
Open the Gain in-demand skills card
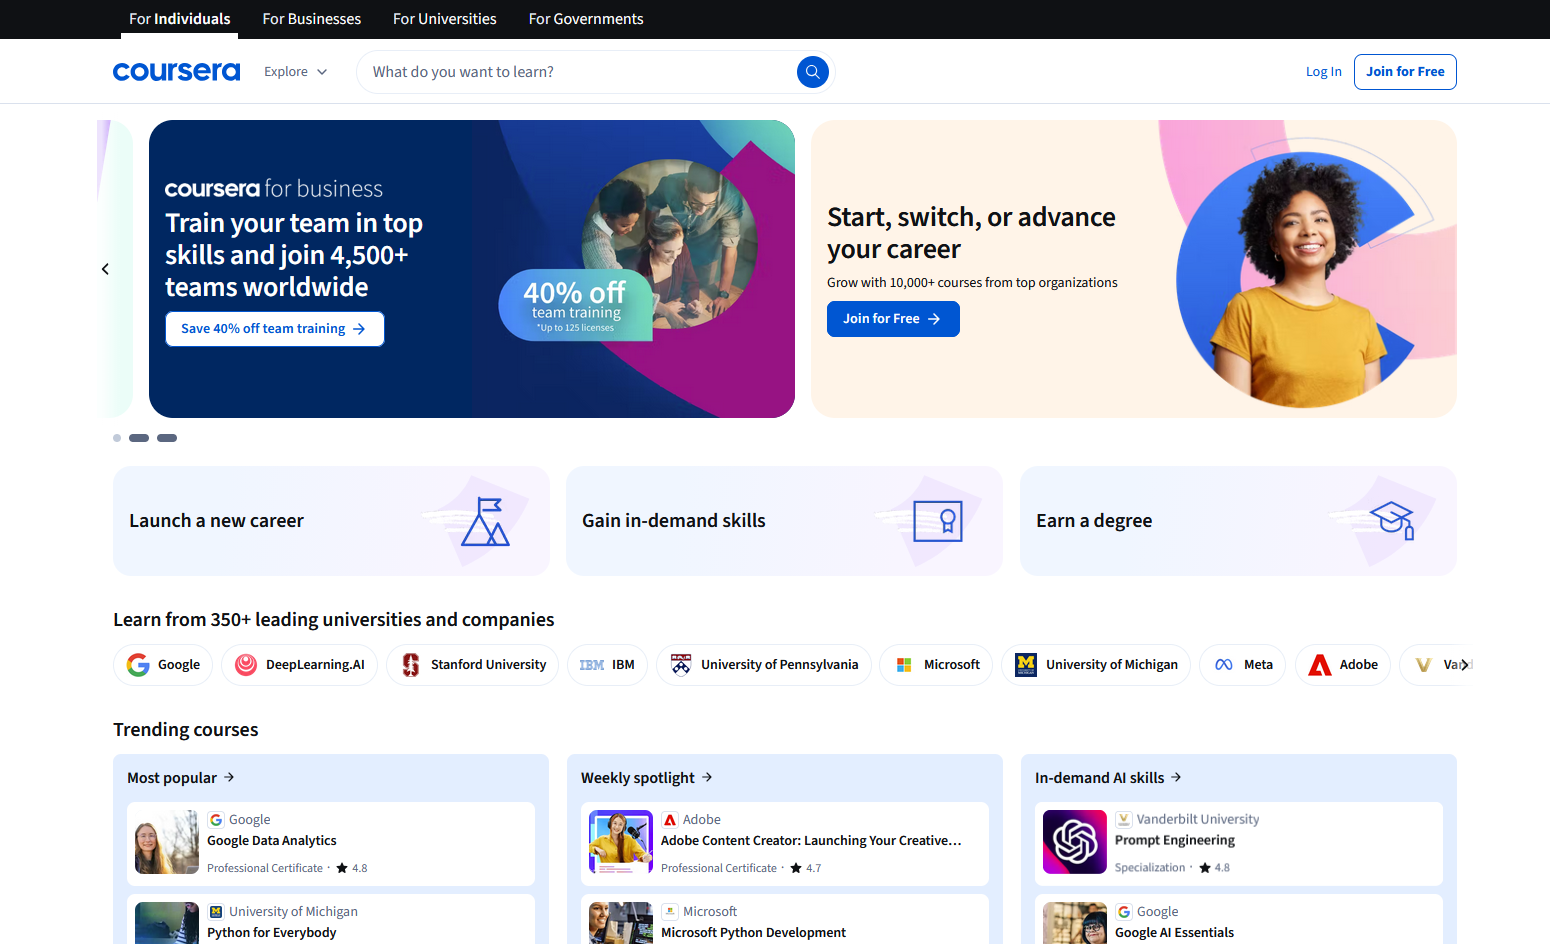point(784,521)
